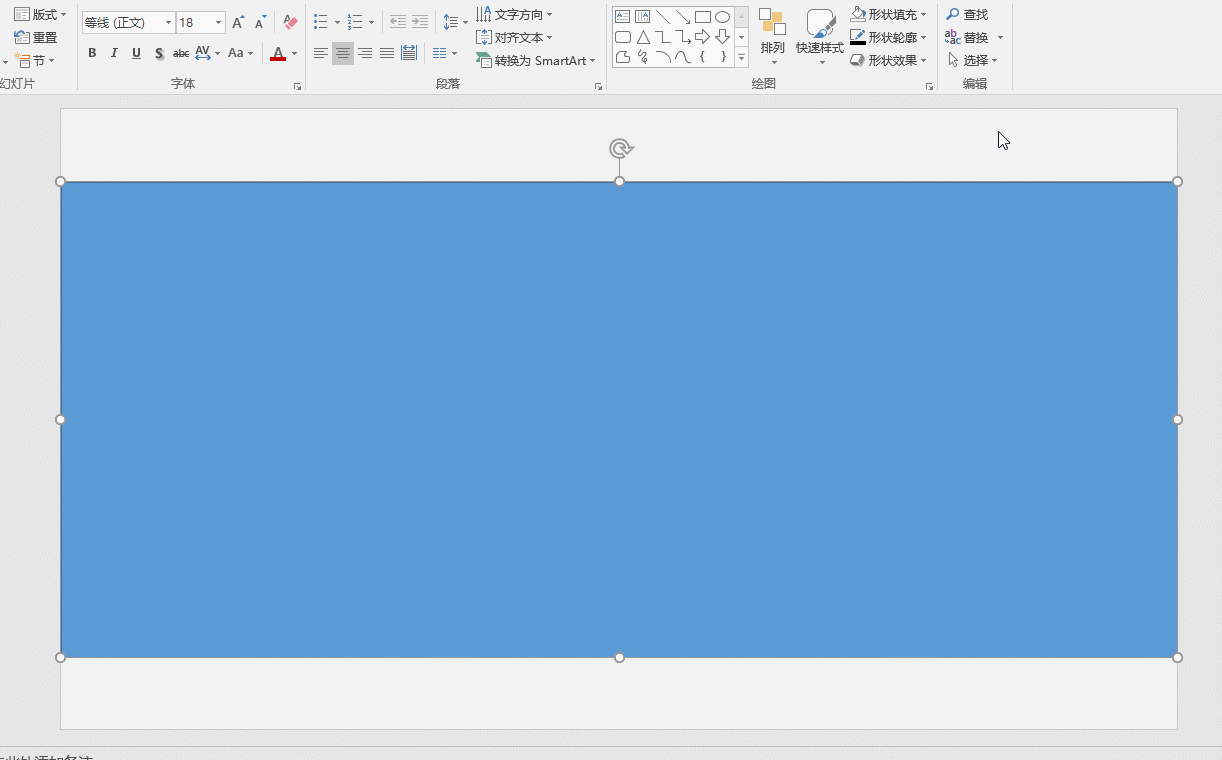The image size is (1222, 760).
Task: Select the left brace shape
Action: click(x=702, y=57)
